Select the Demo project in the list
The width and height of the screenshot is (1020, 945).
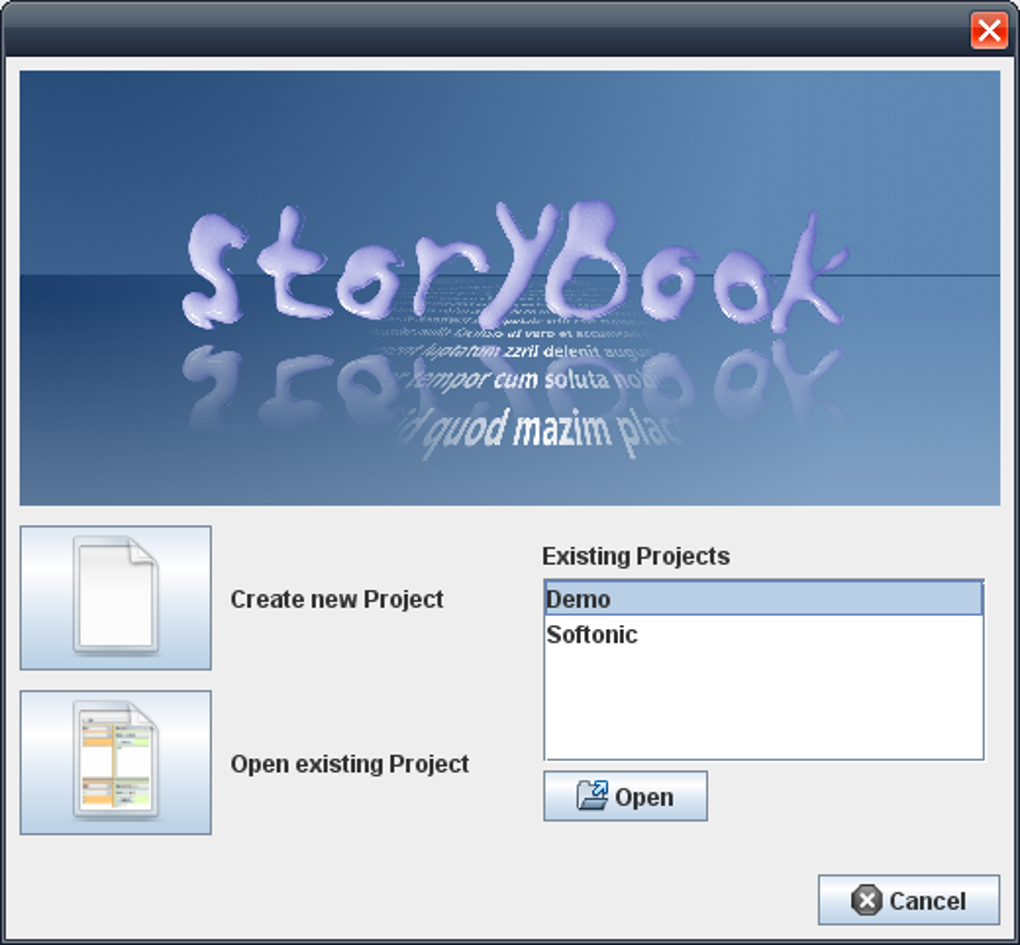click(x=764, y=598)
